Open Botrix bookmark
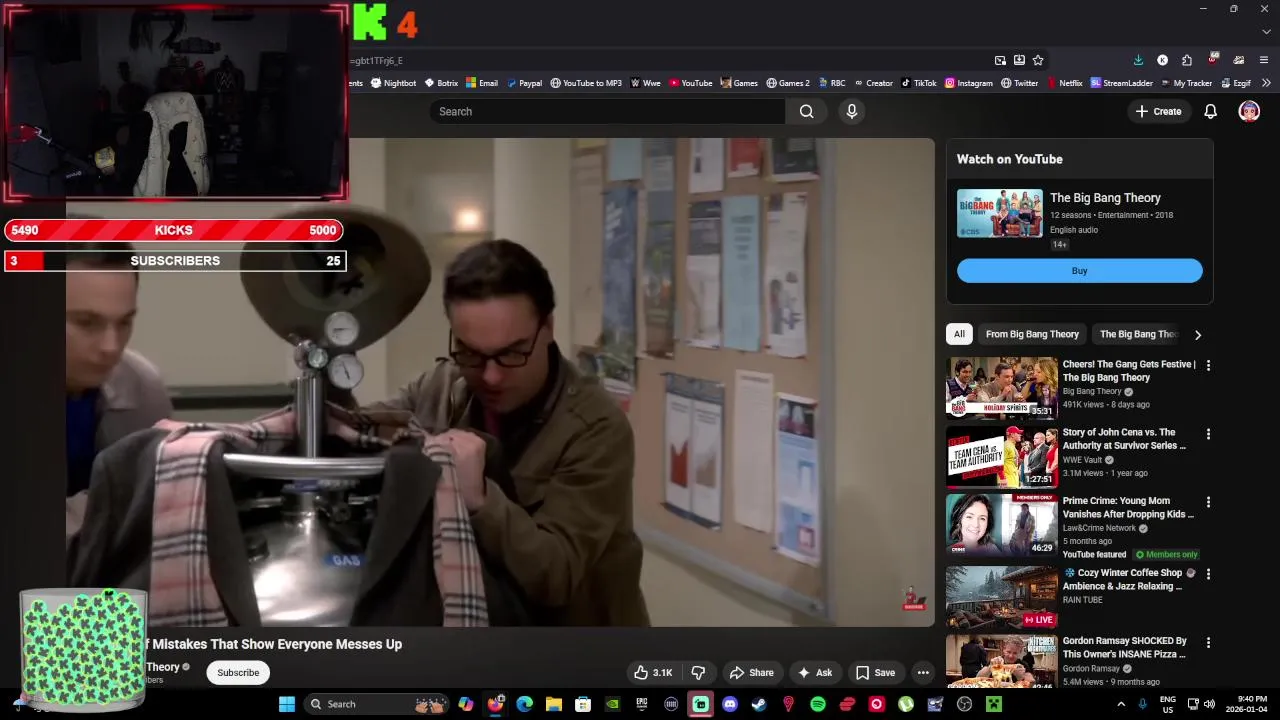 441,83
